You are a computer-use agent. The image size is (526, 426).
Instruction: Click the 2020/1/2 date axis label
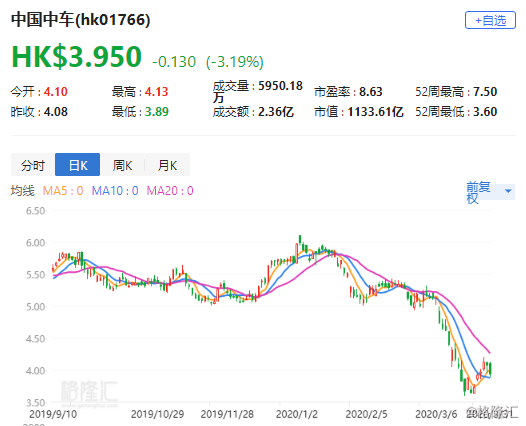pos(297,414)
